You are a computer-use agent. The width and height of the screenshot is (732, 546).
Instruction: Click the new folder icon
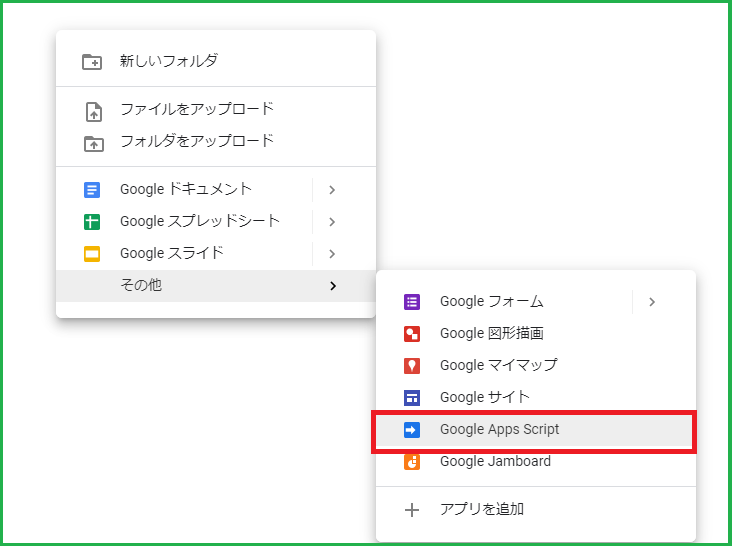(x=92, y=62)
